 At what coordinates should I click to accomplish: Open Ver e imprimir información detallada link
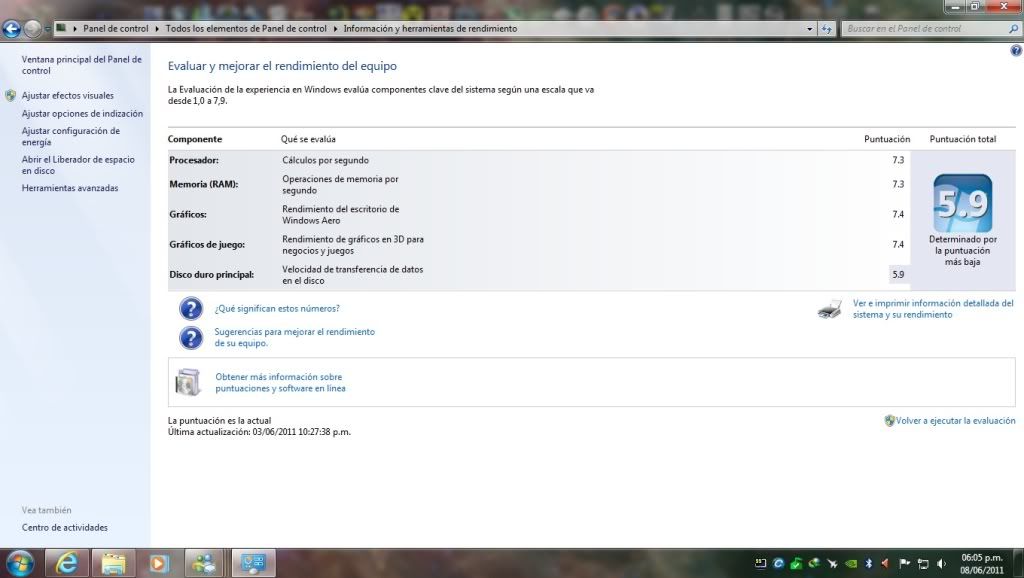(933, 309)
